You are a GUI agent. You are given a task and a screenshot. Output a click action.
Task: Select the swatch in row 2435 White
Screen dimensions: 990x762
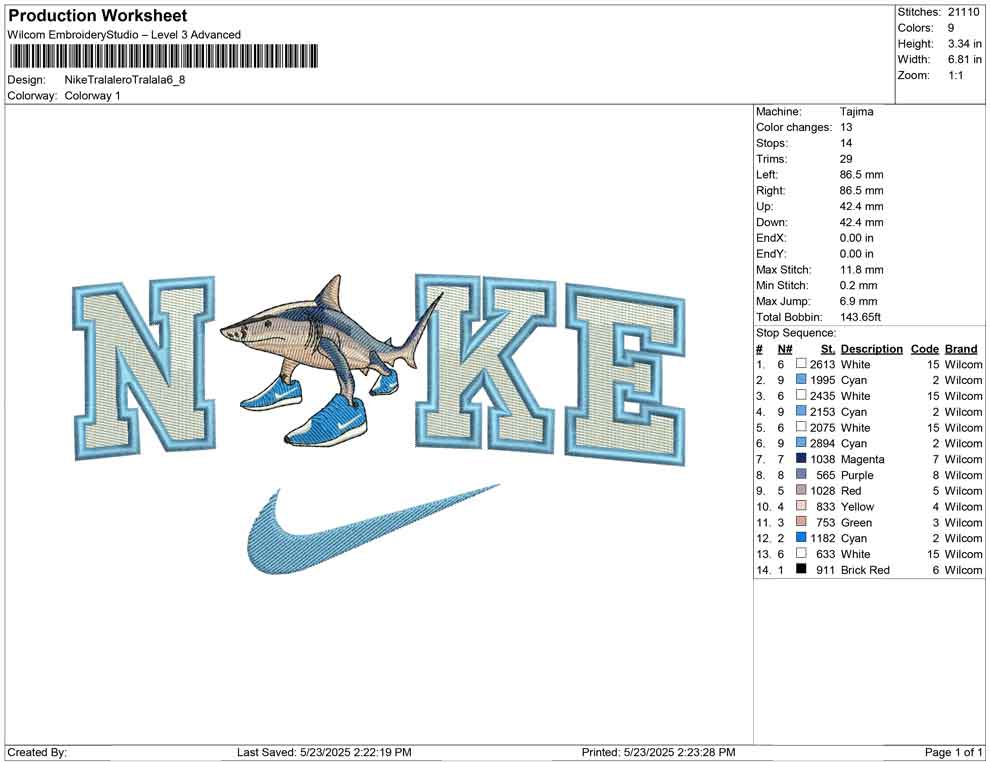coord(801,395)
